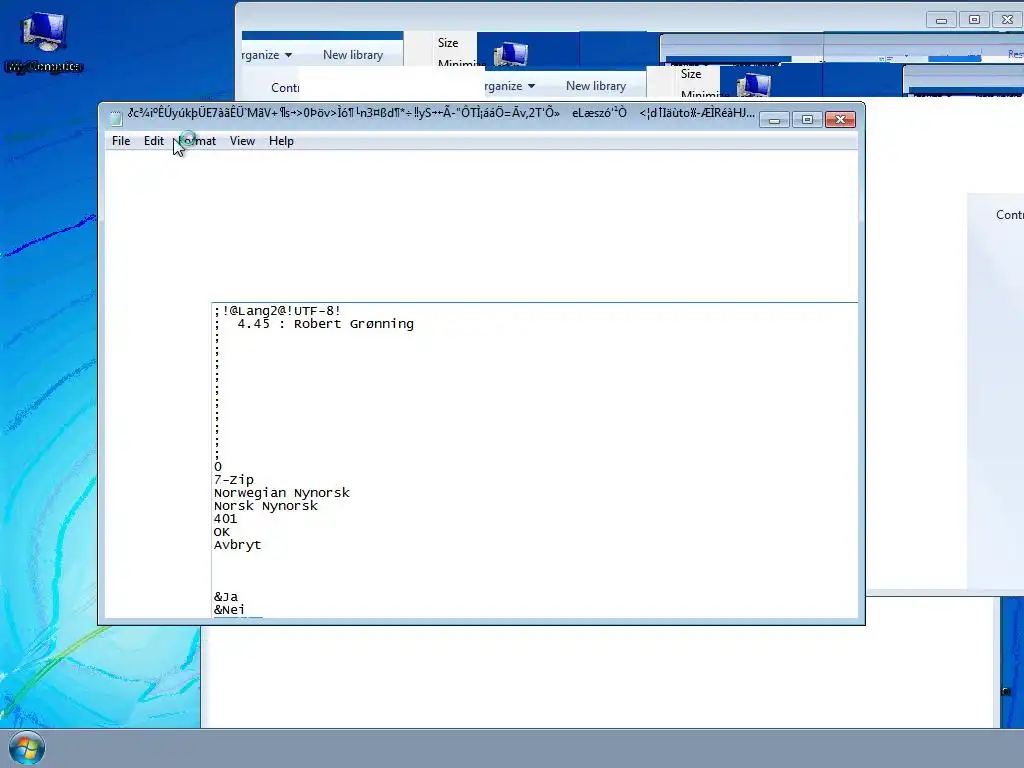The image size is (1024, 768).
Task: Open the View menu in Notepad
Action: pyautogui.click(x=242, y=141)
